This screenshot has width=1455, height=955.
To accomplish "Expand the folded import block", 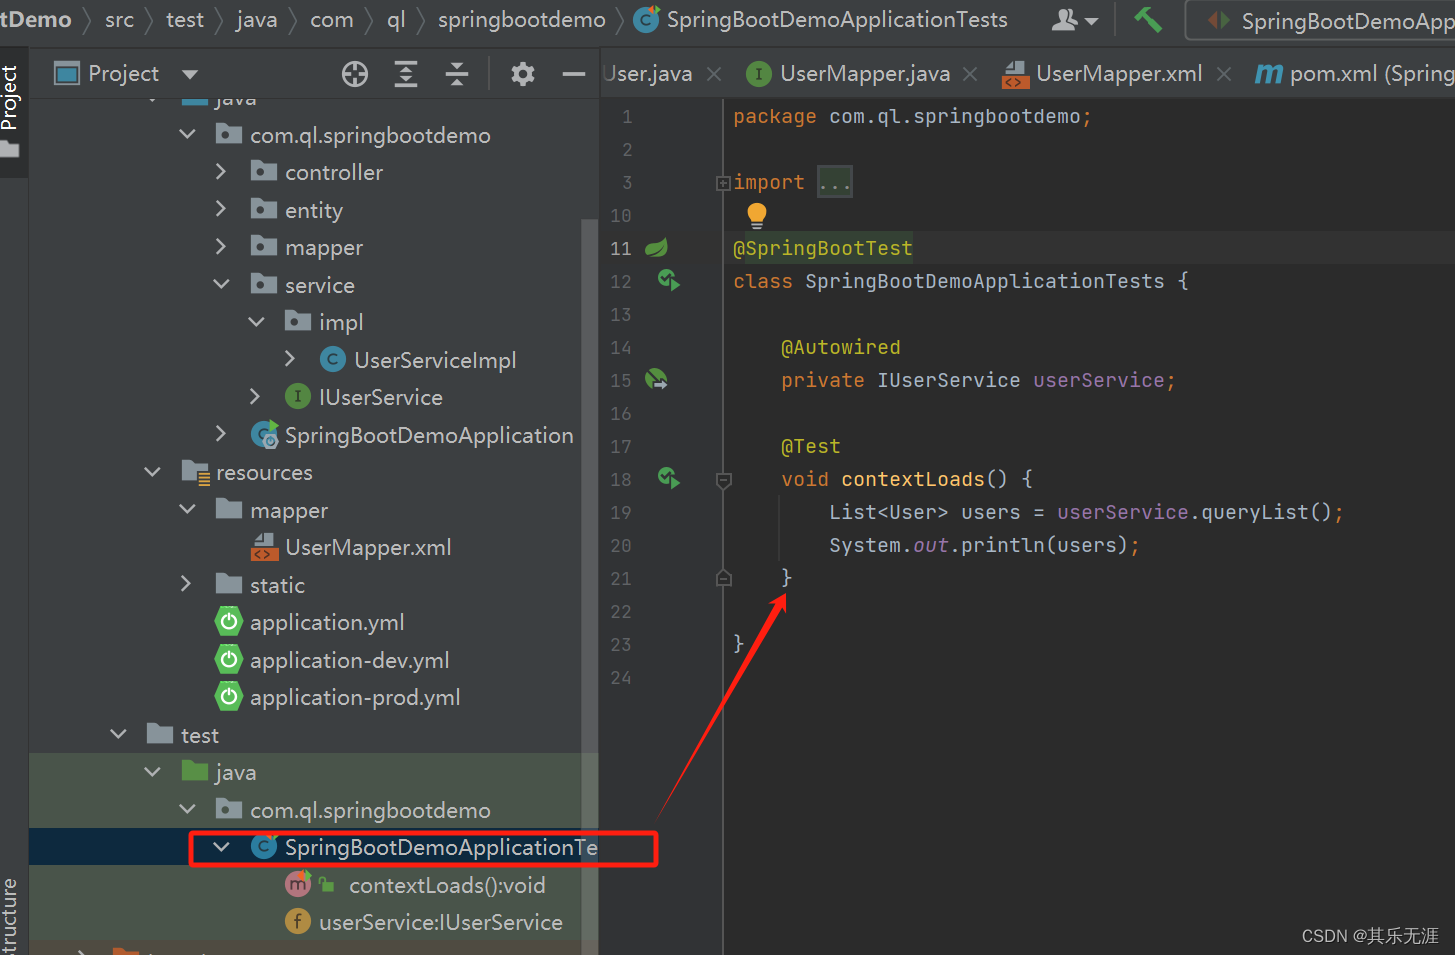I will click(x=723, y=183).
